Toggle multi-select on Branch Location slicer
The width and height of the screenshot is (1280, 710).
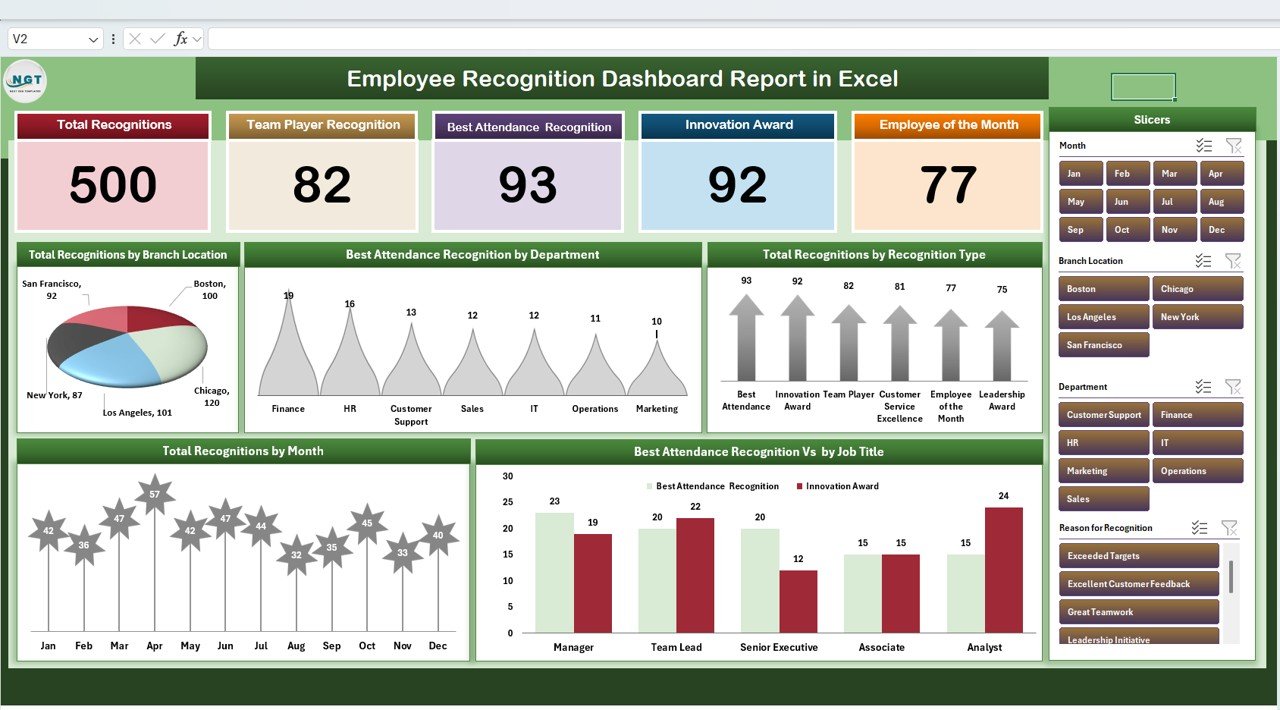point(1204,261)
